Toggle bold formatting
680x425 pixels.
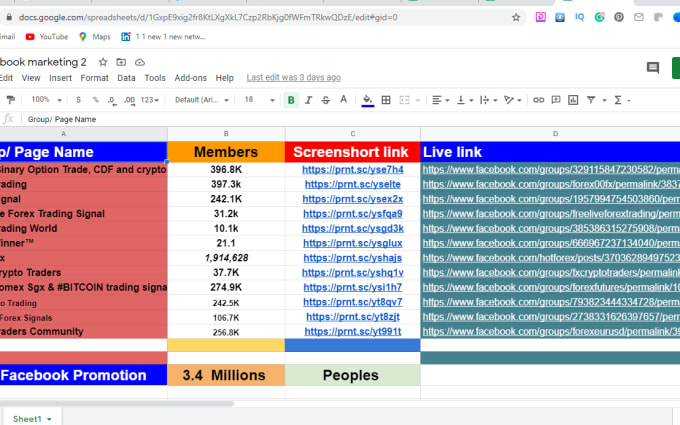click(x=291, y=100)
